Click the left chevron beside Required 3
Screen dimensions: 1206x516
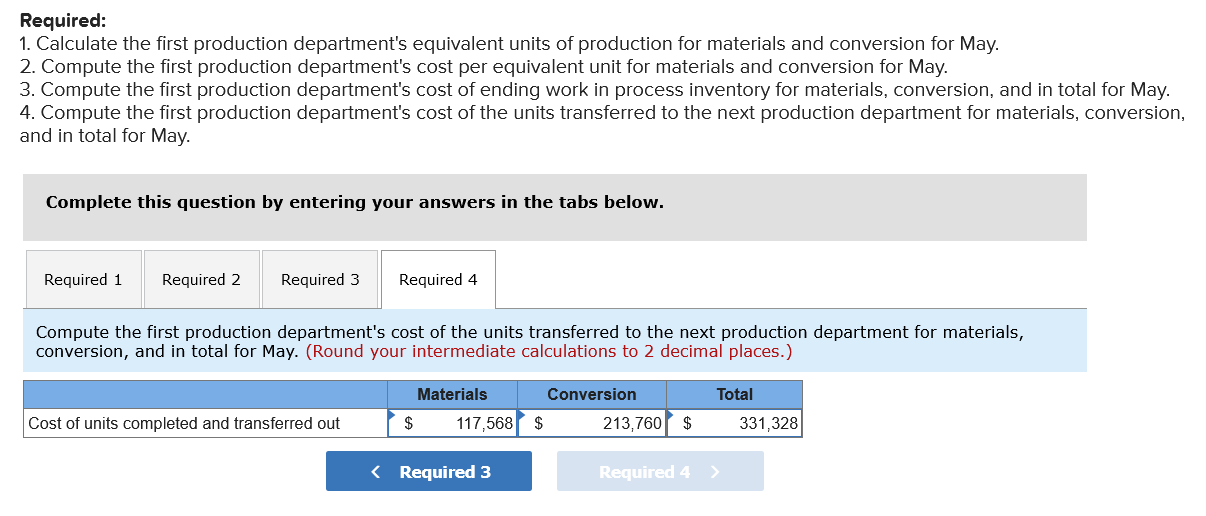(375, 472)
